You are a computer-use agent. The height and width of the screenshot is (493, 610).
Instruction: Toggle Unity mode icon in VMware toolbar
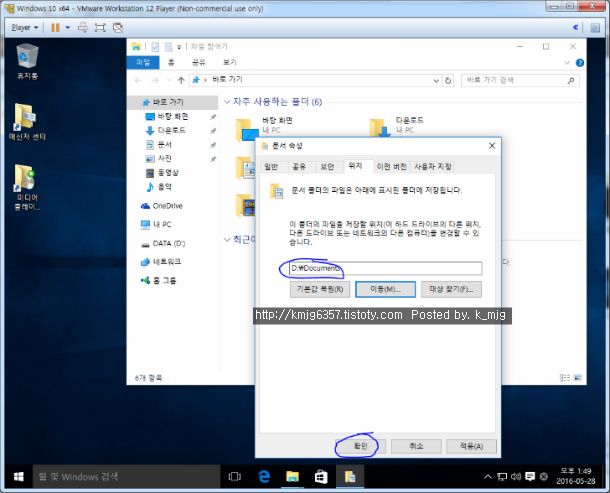117,28
